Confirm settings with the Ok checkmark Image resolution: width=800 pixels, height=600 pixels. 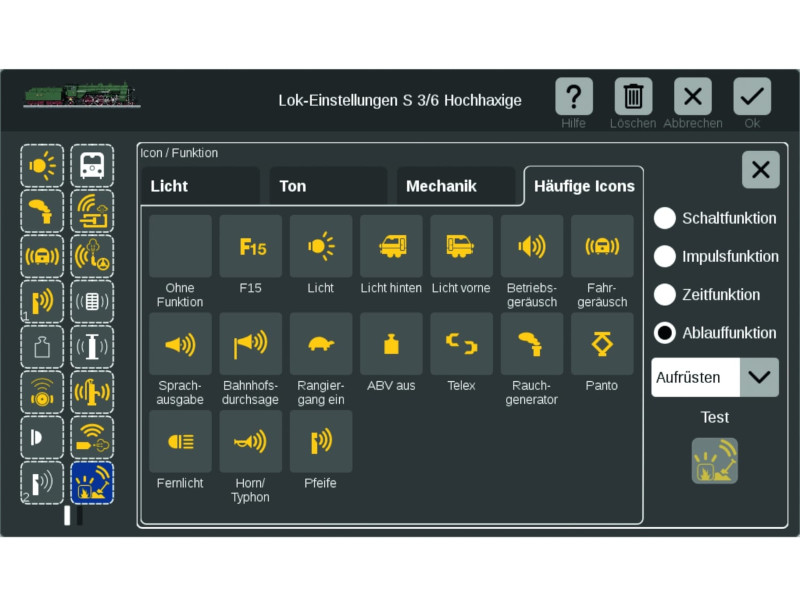coord(752,97)
